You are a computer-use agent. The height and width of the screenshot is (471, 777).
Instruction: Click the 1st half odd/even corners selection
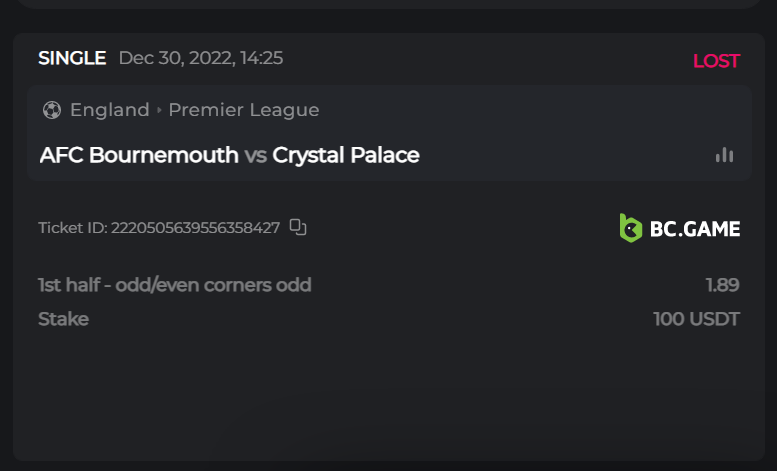[x=175, y=285]
